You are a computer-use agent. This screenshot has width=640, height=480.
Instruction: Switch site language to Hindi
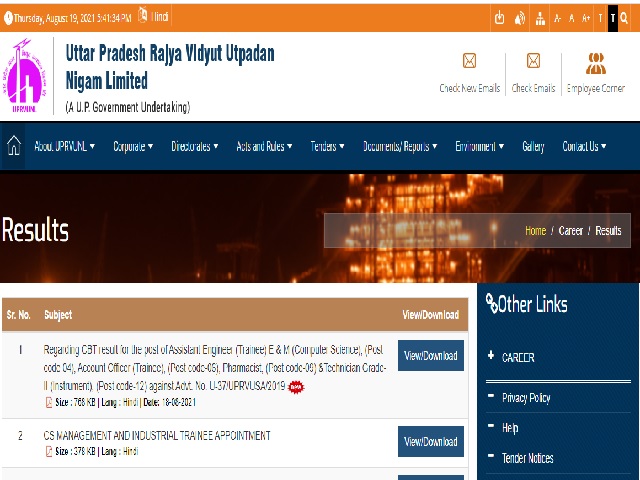pyautogui.click(x=160, y=17)
